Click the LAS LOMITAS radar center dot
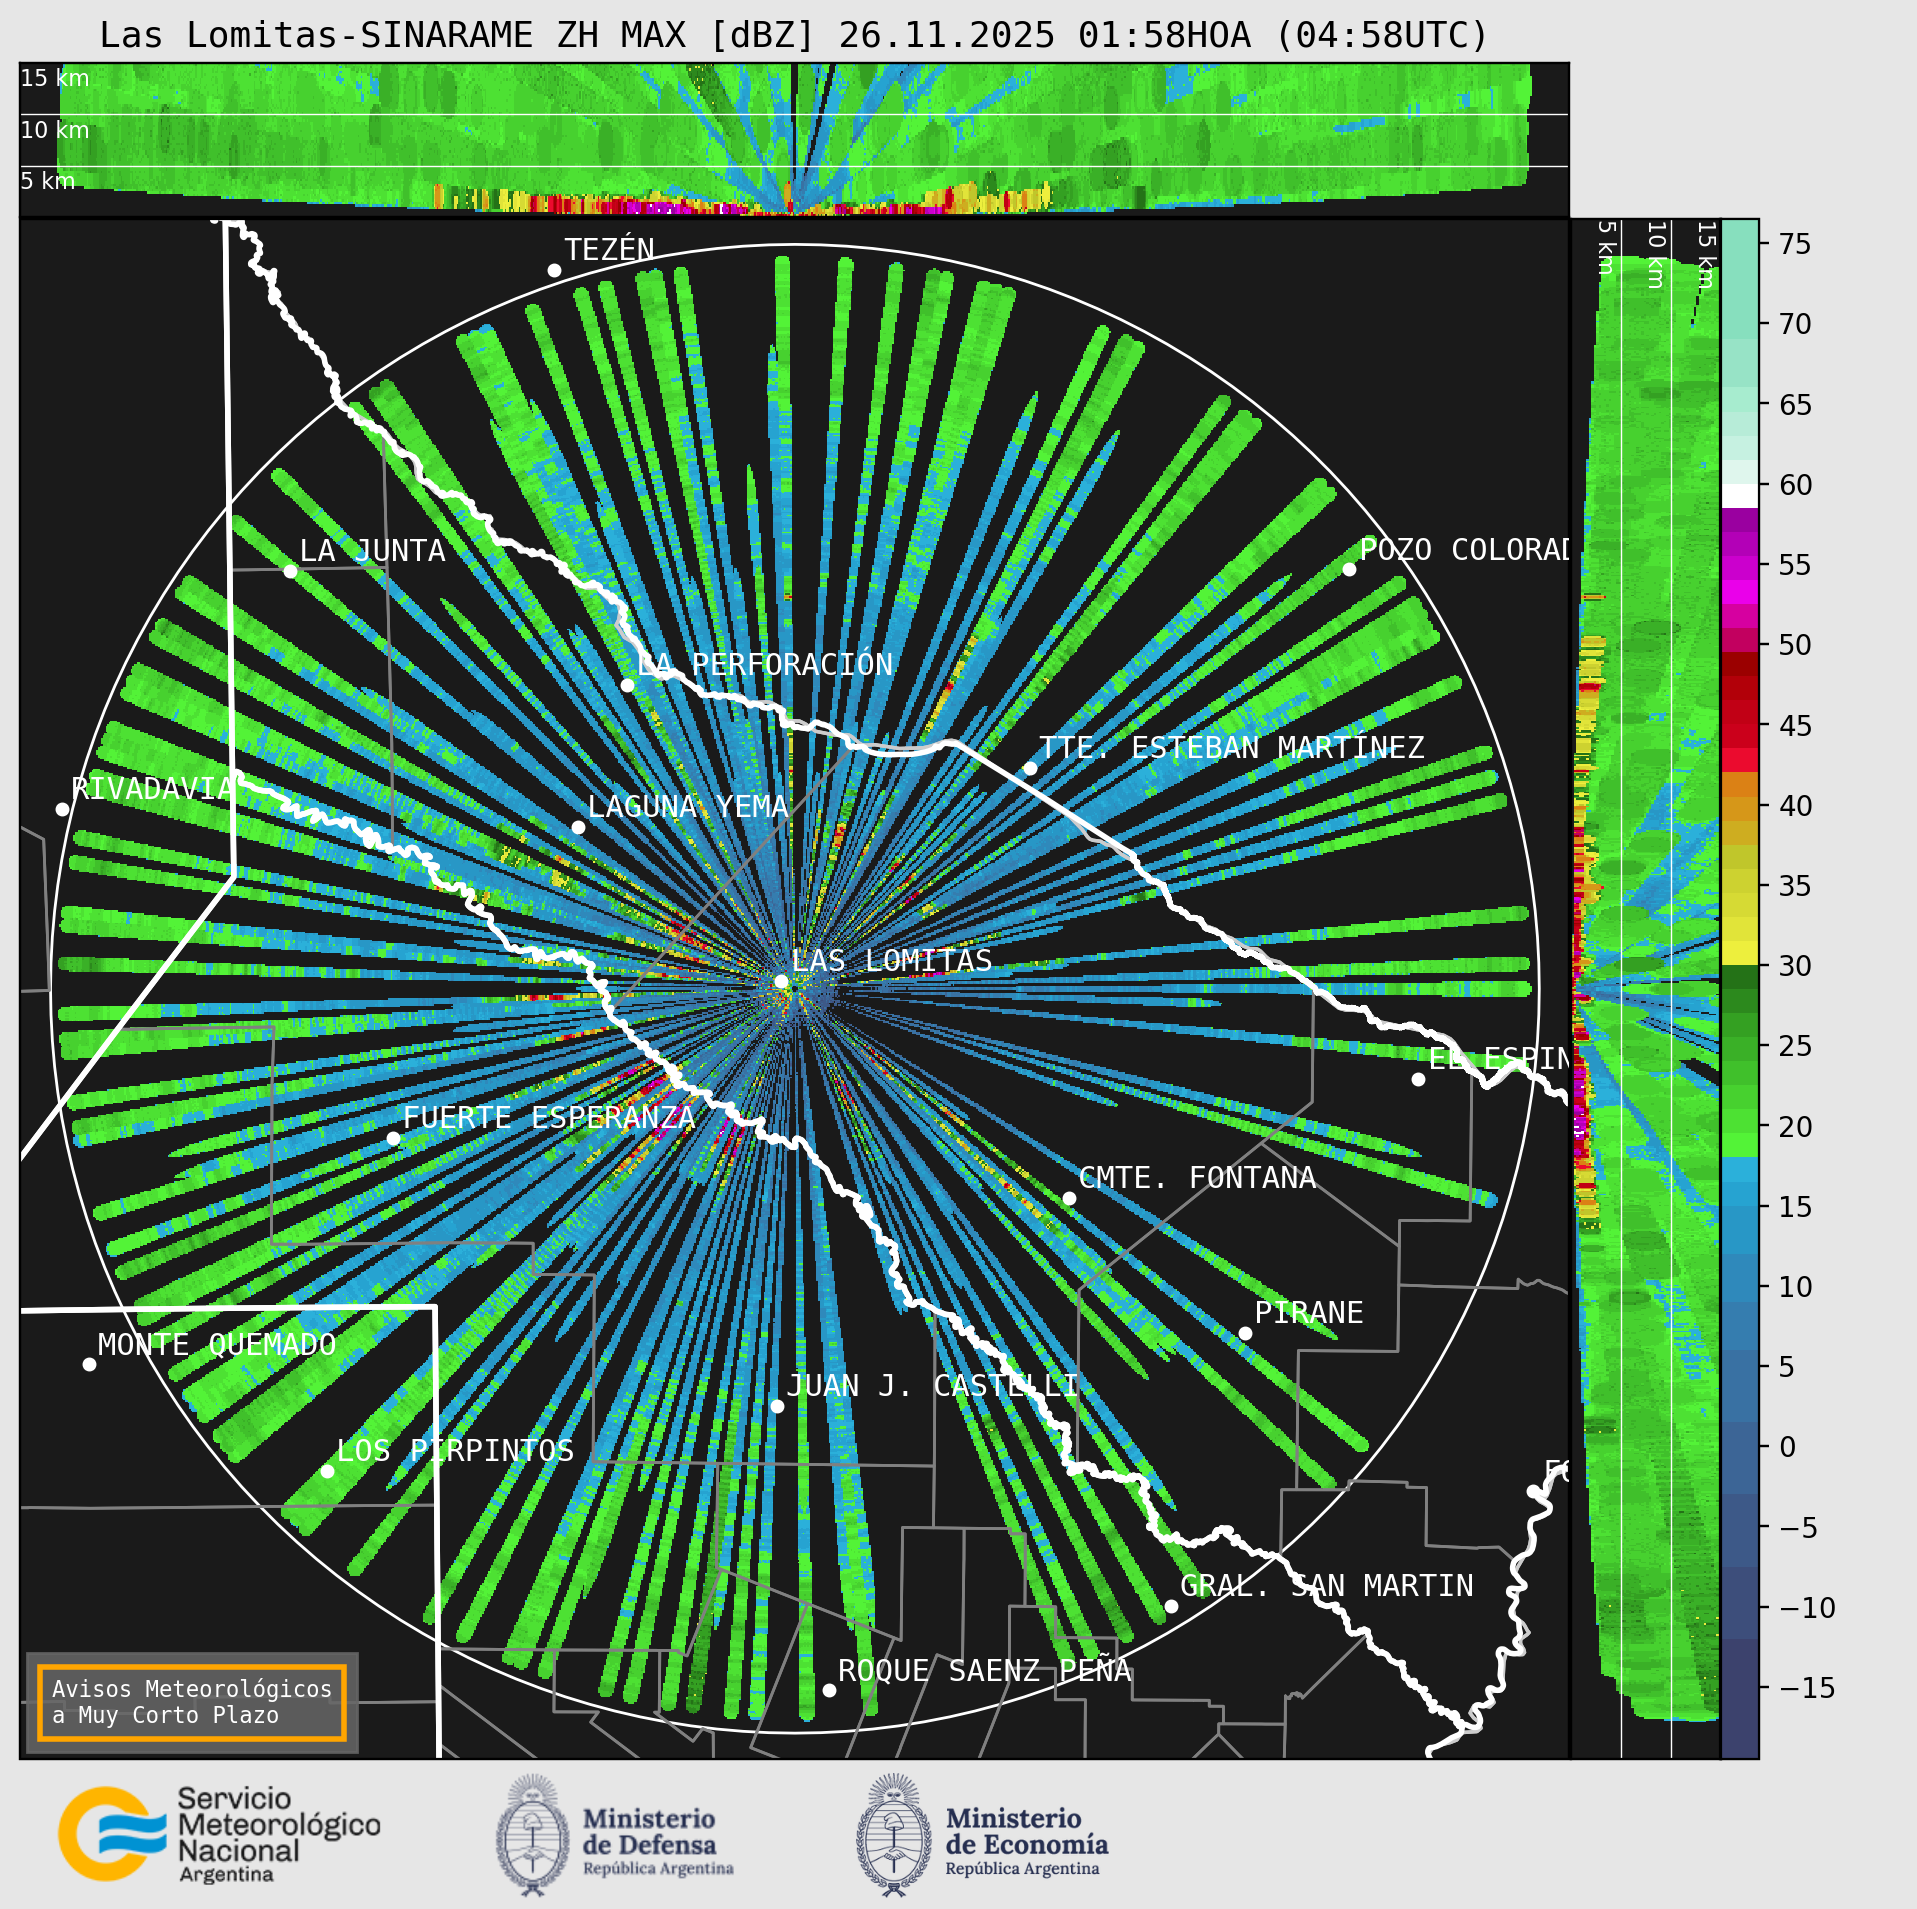Viewport: 1917px width, 1909px height. pyautogui.click(x=781, y=982)
